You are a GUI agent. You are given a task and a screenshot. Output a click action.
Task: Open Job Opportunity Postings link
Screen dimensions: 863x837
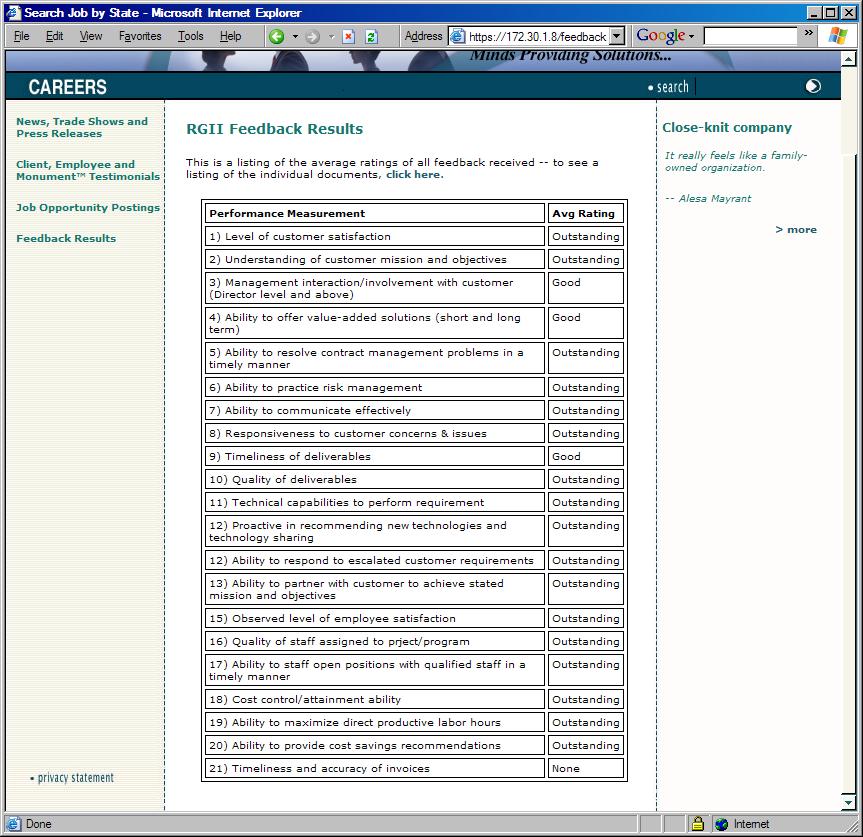click(88, 208)
